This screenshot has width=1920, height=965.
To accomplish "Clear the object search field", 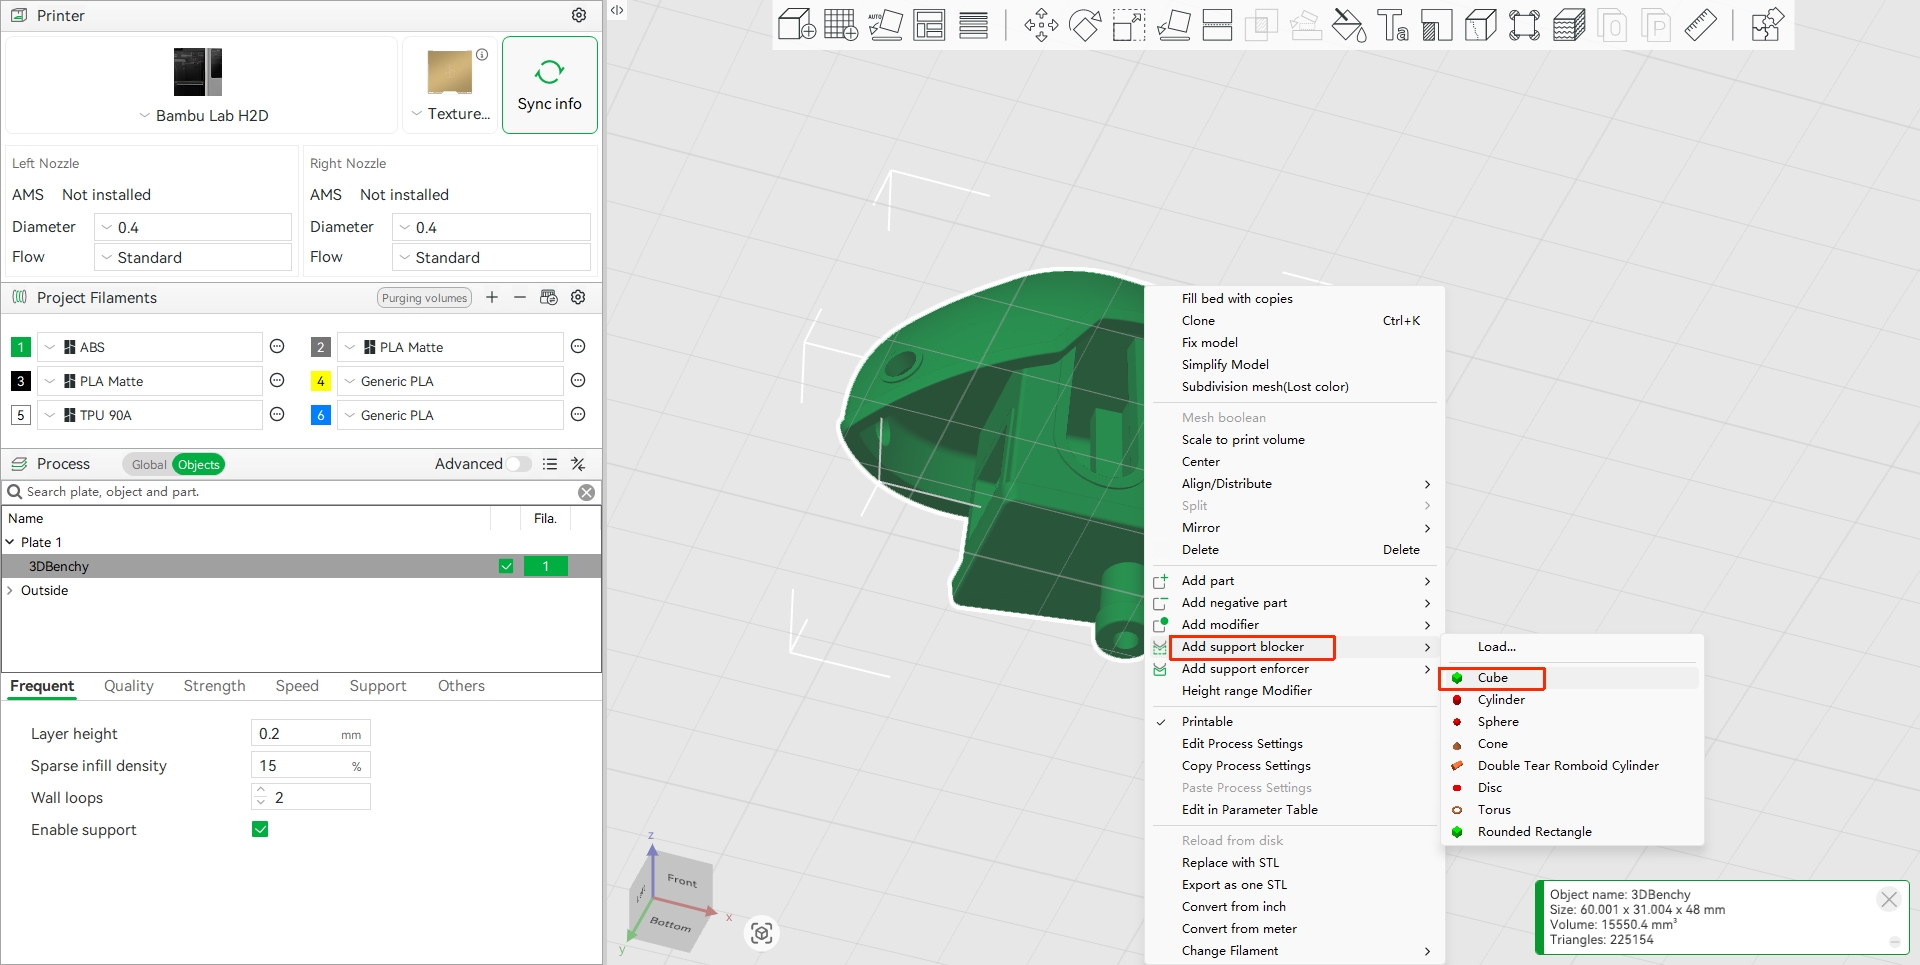I will (587, 492).
